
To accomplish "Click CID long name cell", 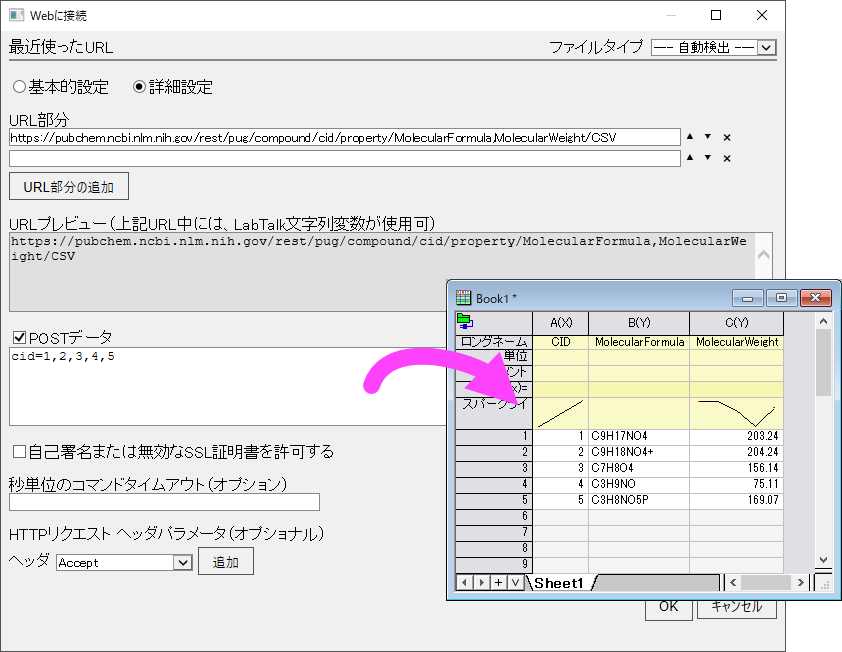I will pos(561,342).
